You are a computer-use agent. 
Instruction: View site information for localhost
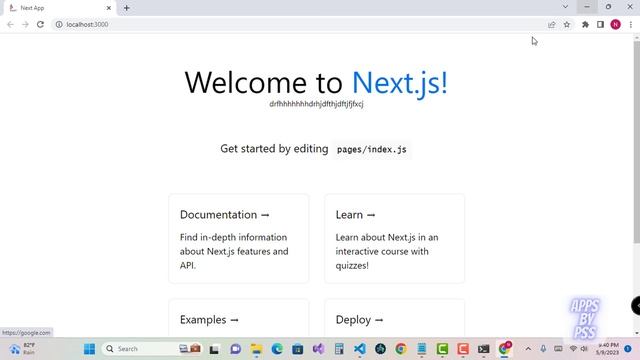pos(59,24)
